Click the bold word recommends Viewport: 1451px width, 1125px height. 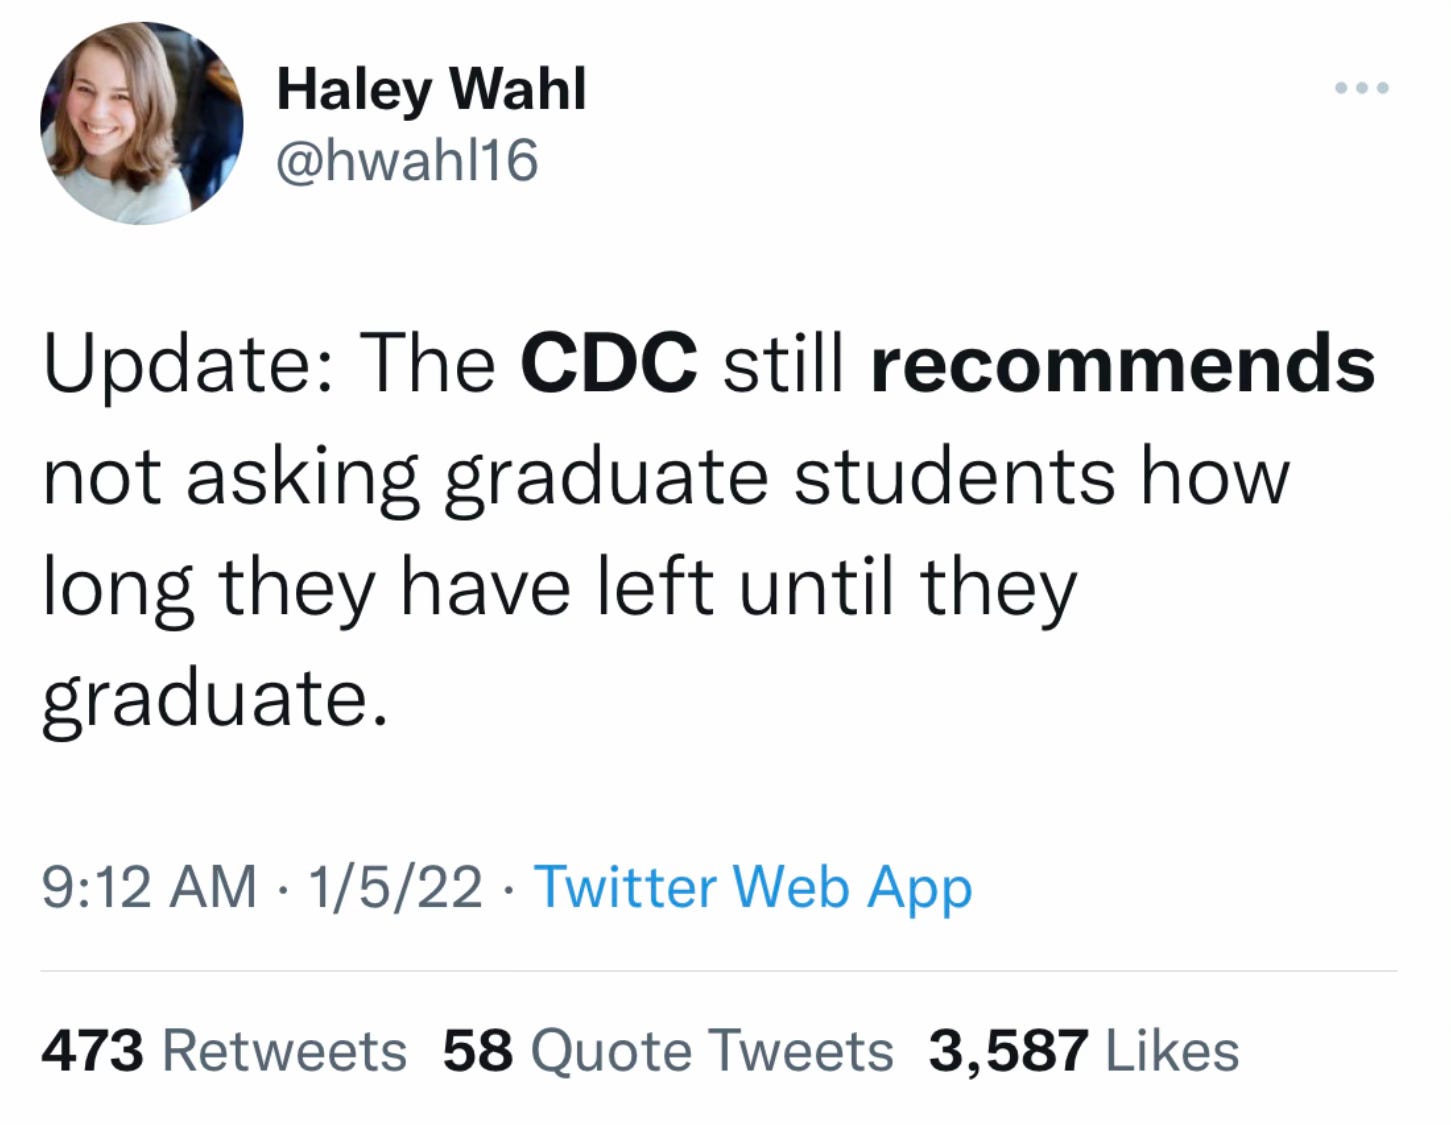[x=1123, y=365]
